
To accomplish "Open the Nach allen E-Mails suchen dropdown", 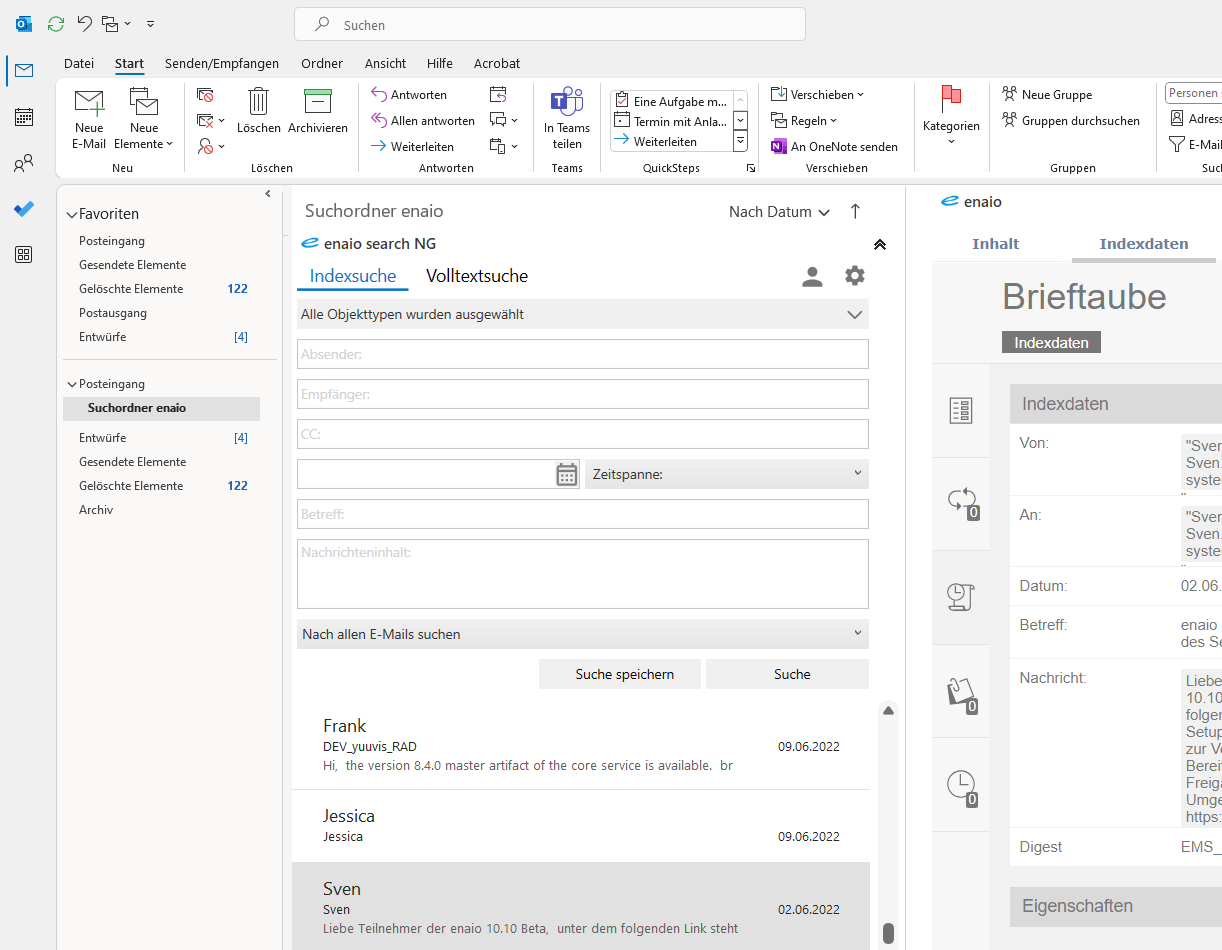I will 582,634.
